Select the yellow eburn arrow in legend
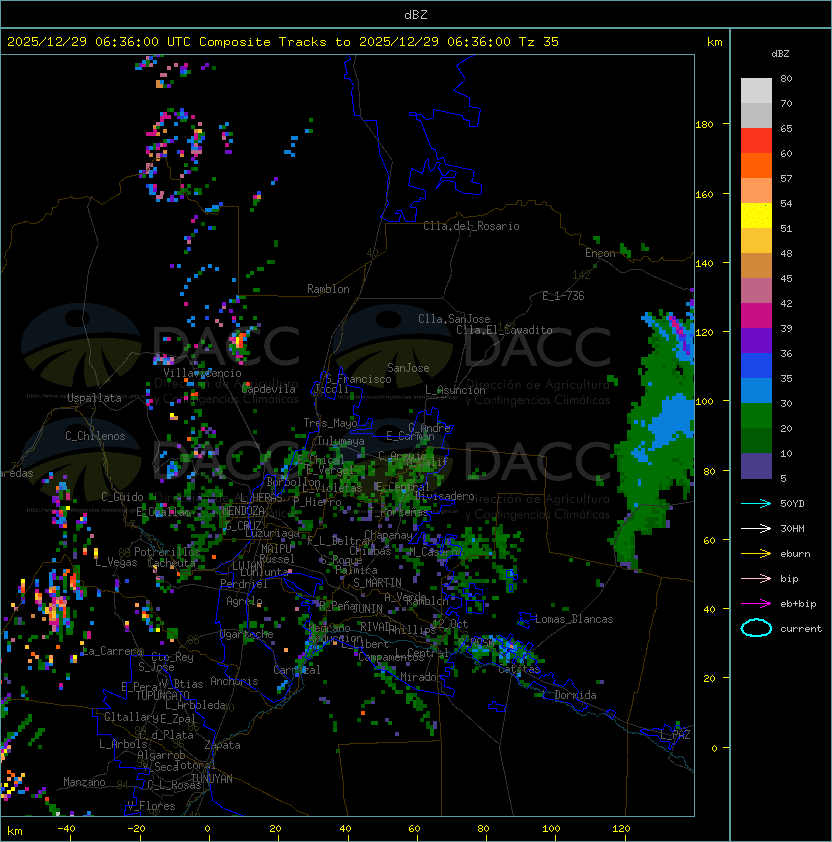 pyautogui.click(x=756, y=554)
